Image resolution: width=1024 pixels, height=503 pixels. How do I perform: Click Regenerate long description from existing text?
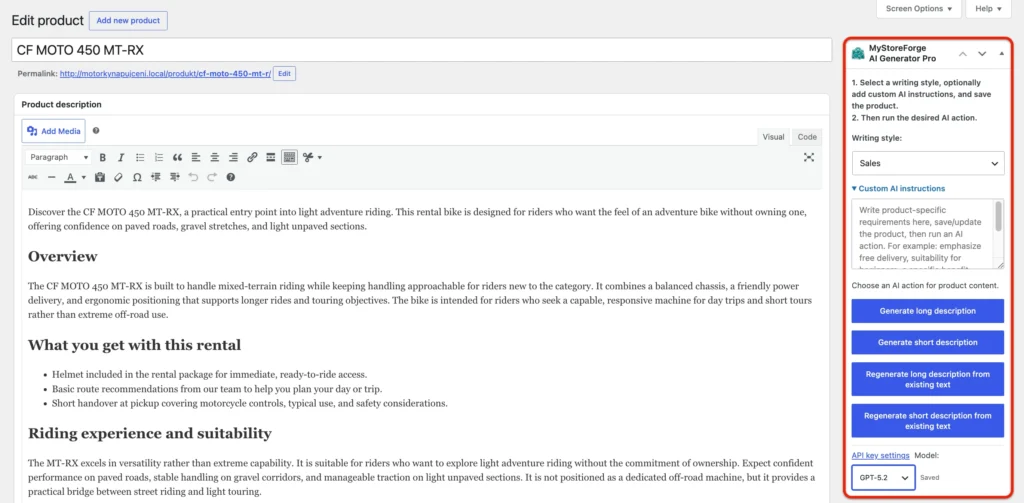pos(927,380)
